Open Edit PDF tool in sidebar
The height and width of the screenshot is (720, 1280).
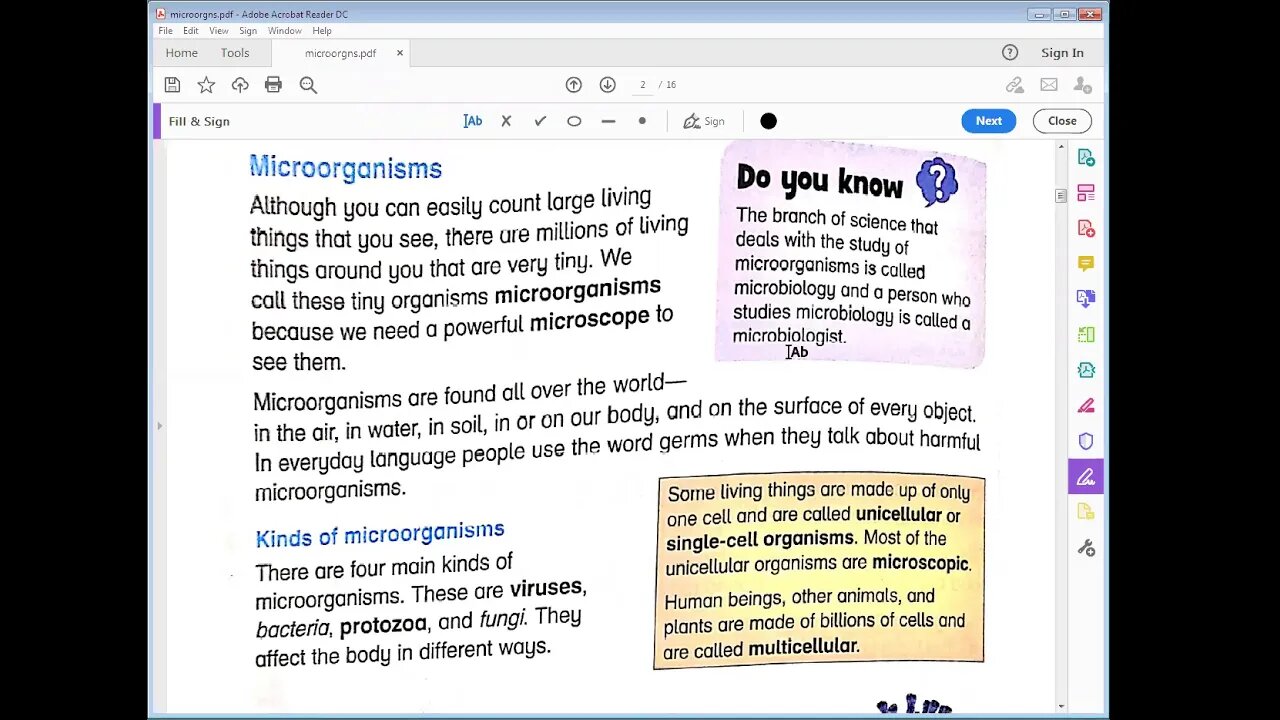pos(1086,228)
